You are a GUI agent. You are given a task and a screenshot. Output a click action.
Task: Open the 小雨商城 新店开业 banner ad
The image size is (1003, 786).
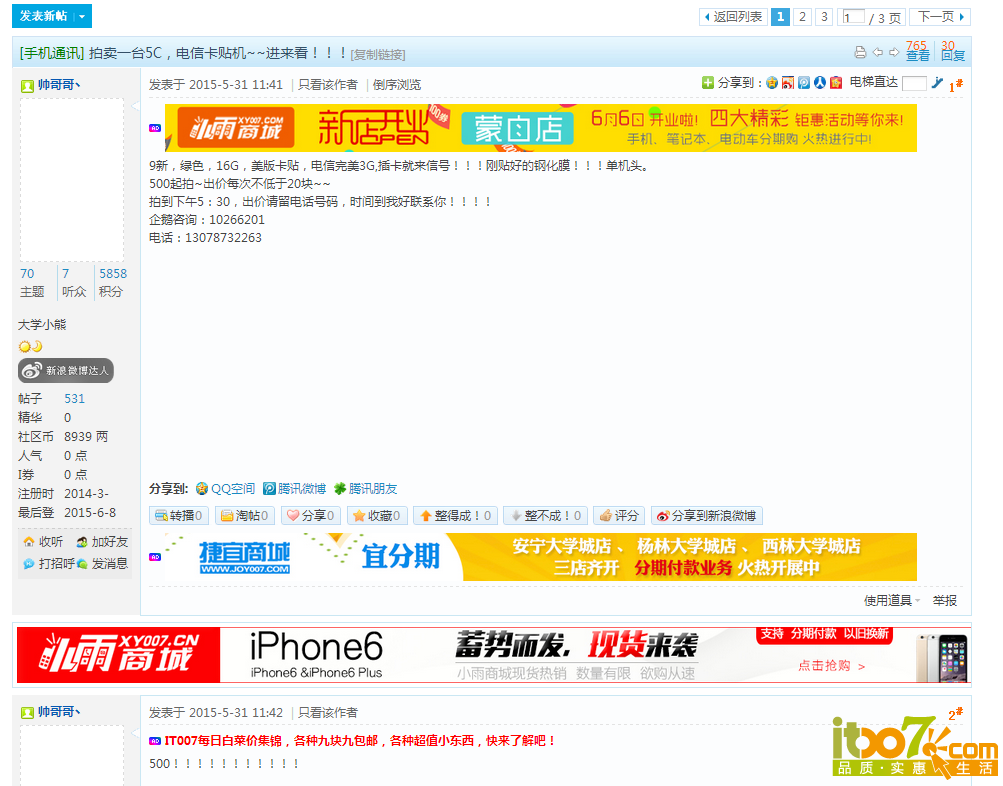[541, 128]
